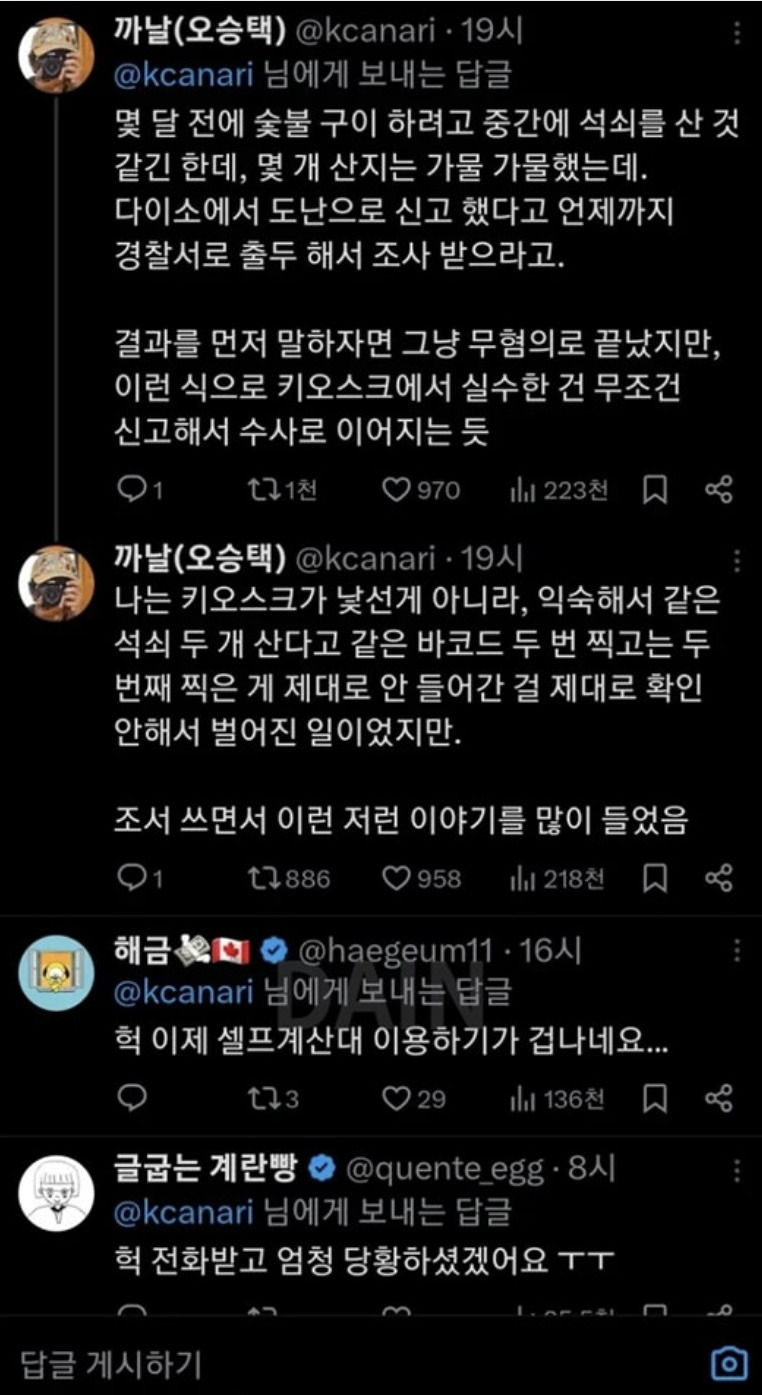Open more options on first tweet
The height and width of the screenshot is (1395, 762).
tap(737, 34)
